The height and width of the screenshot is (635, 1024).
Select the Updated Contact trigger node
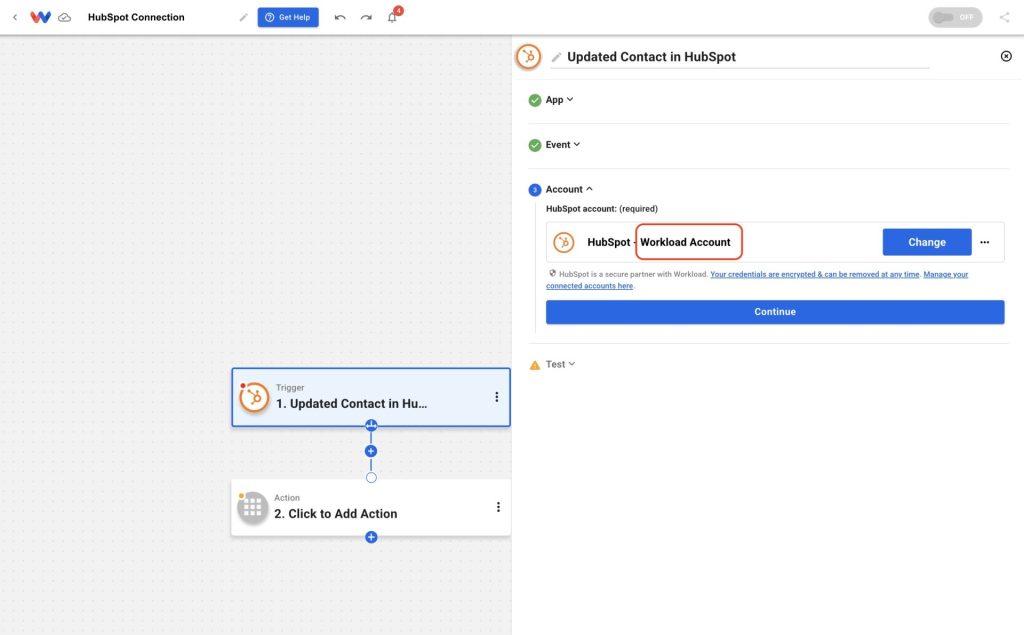371,397
